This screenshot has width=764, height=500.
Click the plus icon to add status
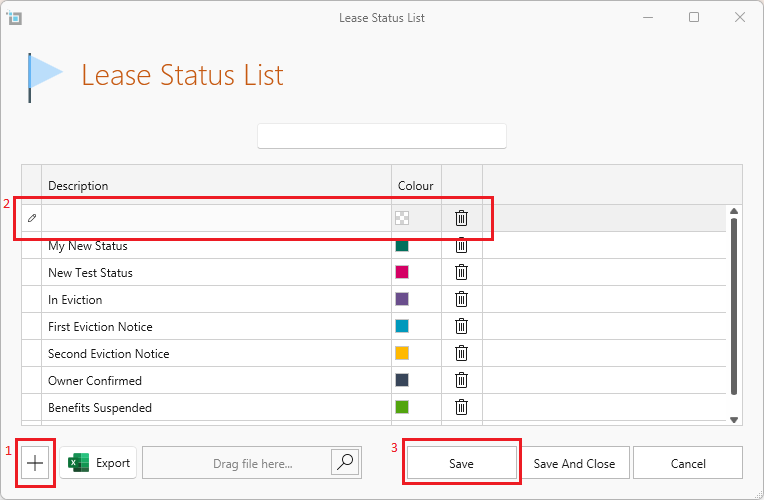(36, 463)
